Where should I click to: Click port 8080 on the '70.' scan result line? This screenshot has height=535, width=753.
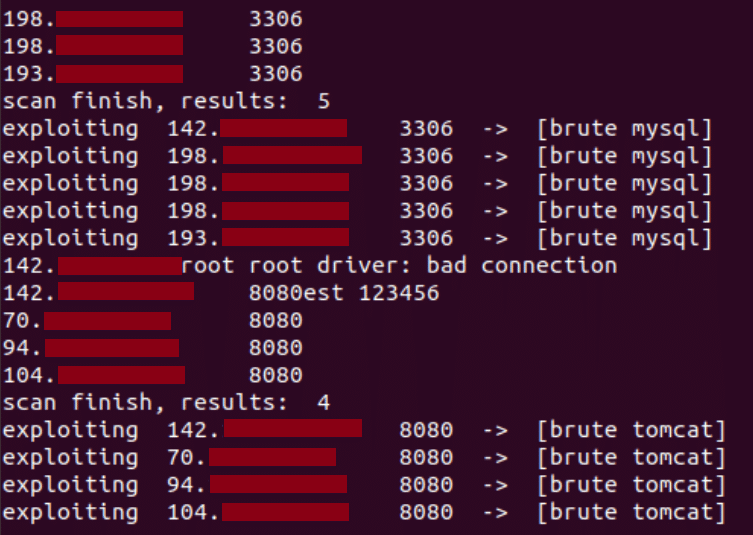[x=275, y=320]
